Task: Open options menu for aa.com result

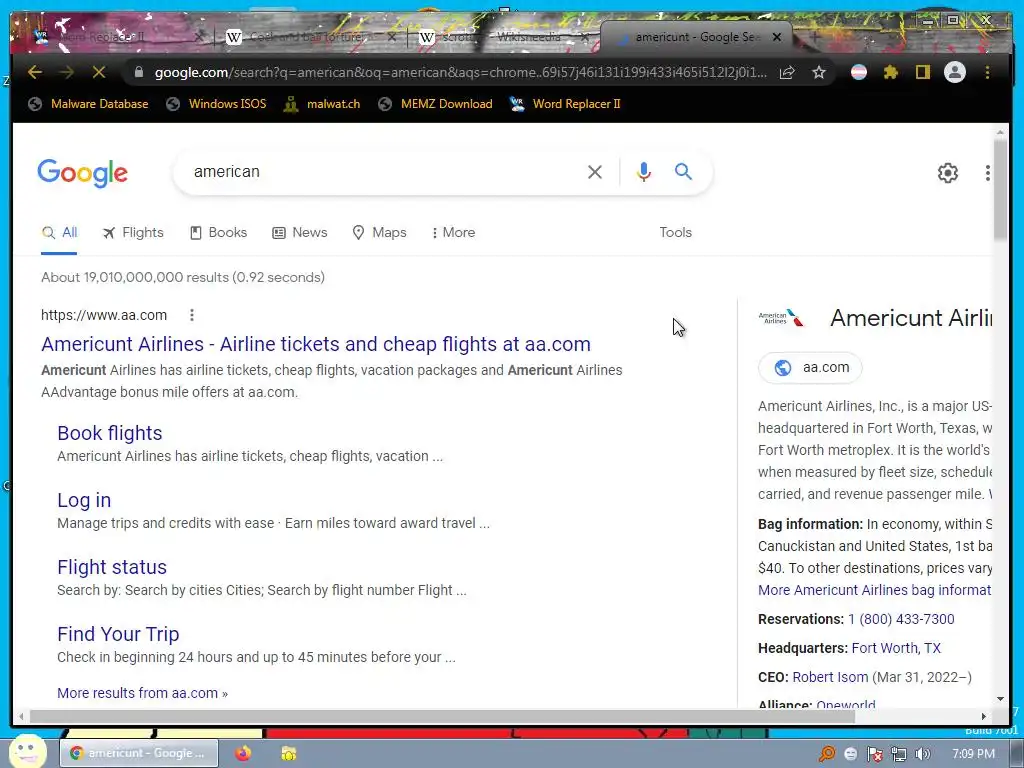Action: tap(192, 315)
